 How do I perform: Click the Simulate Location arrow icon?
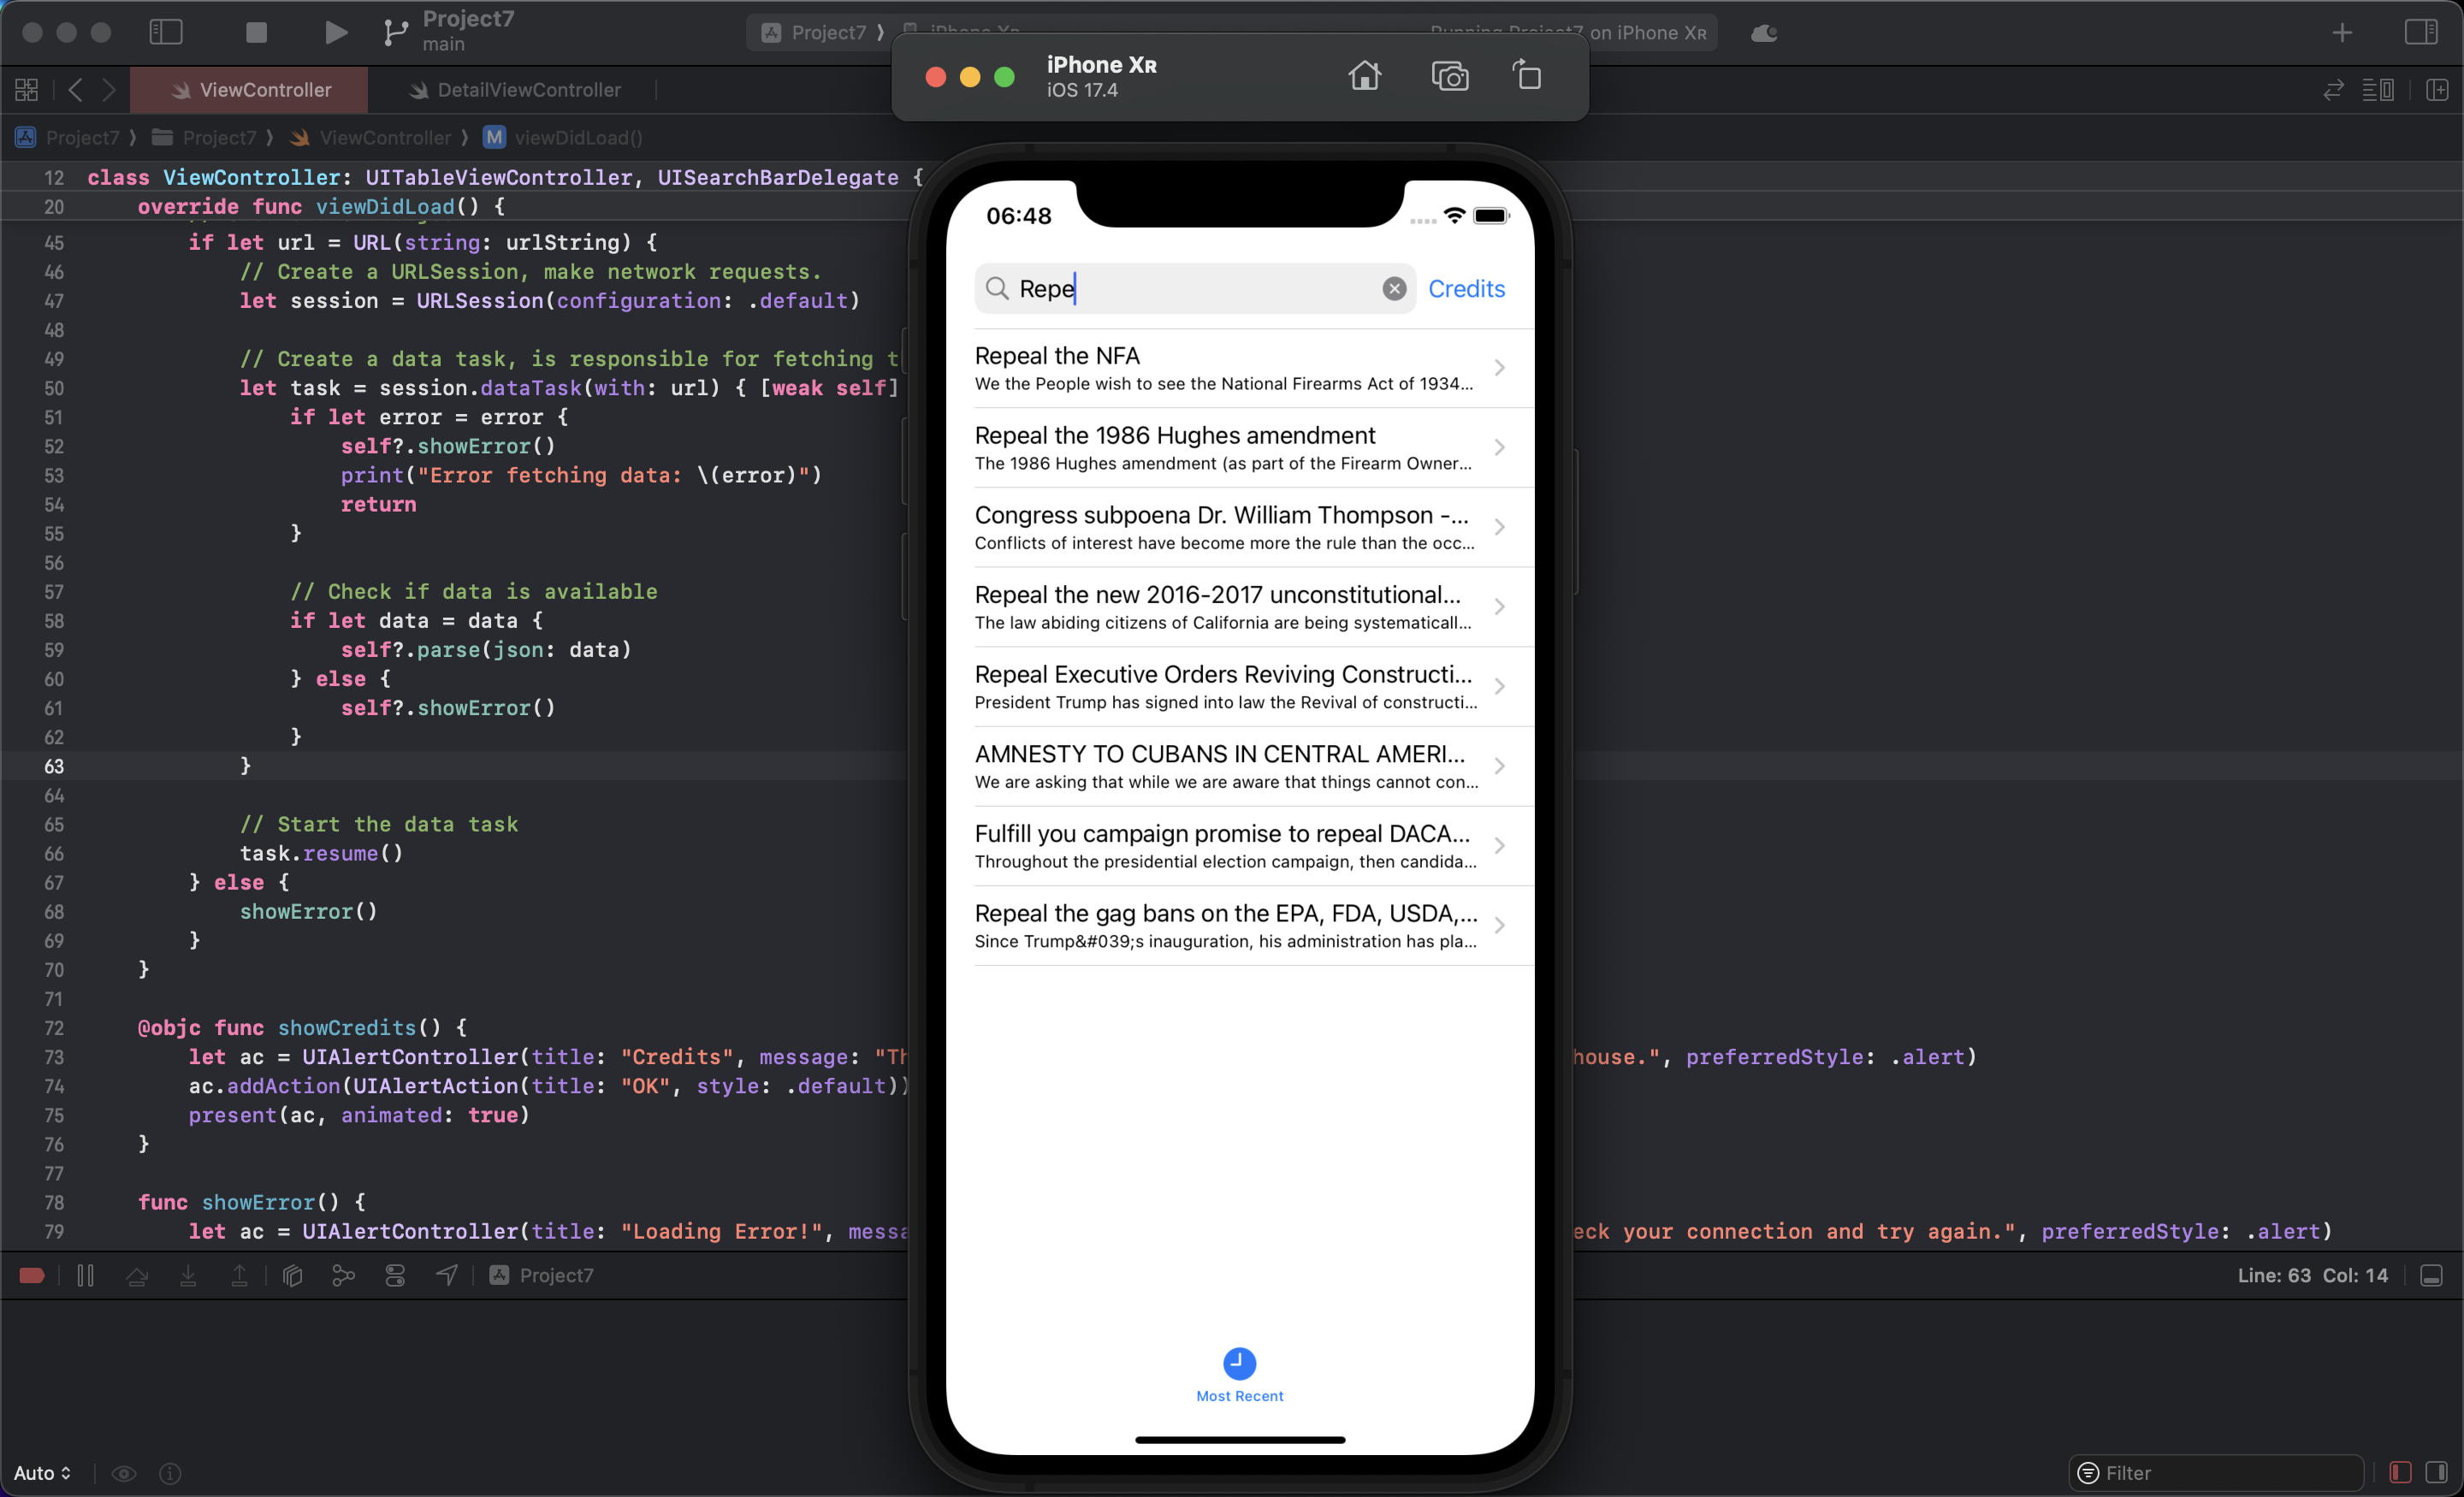click(447, 1275)
